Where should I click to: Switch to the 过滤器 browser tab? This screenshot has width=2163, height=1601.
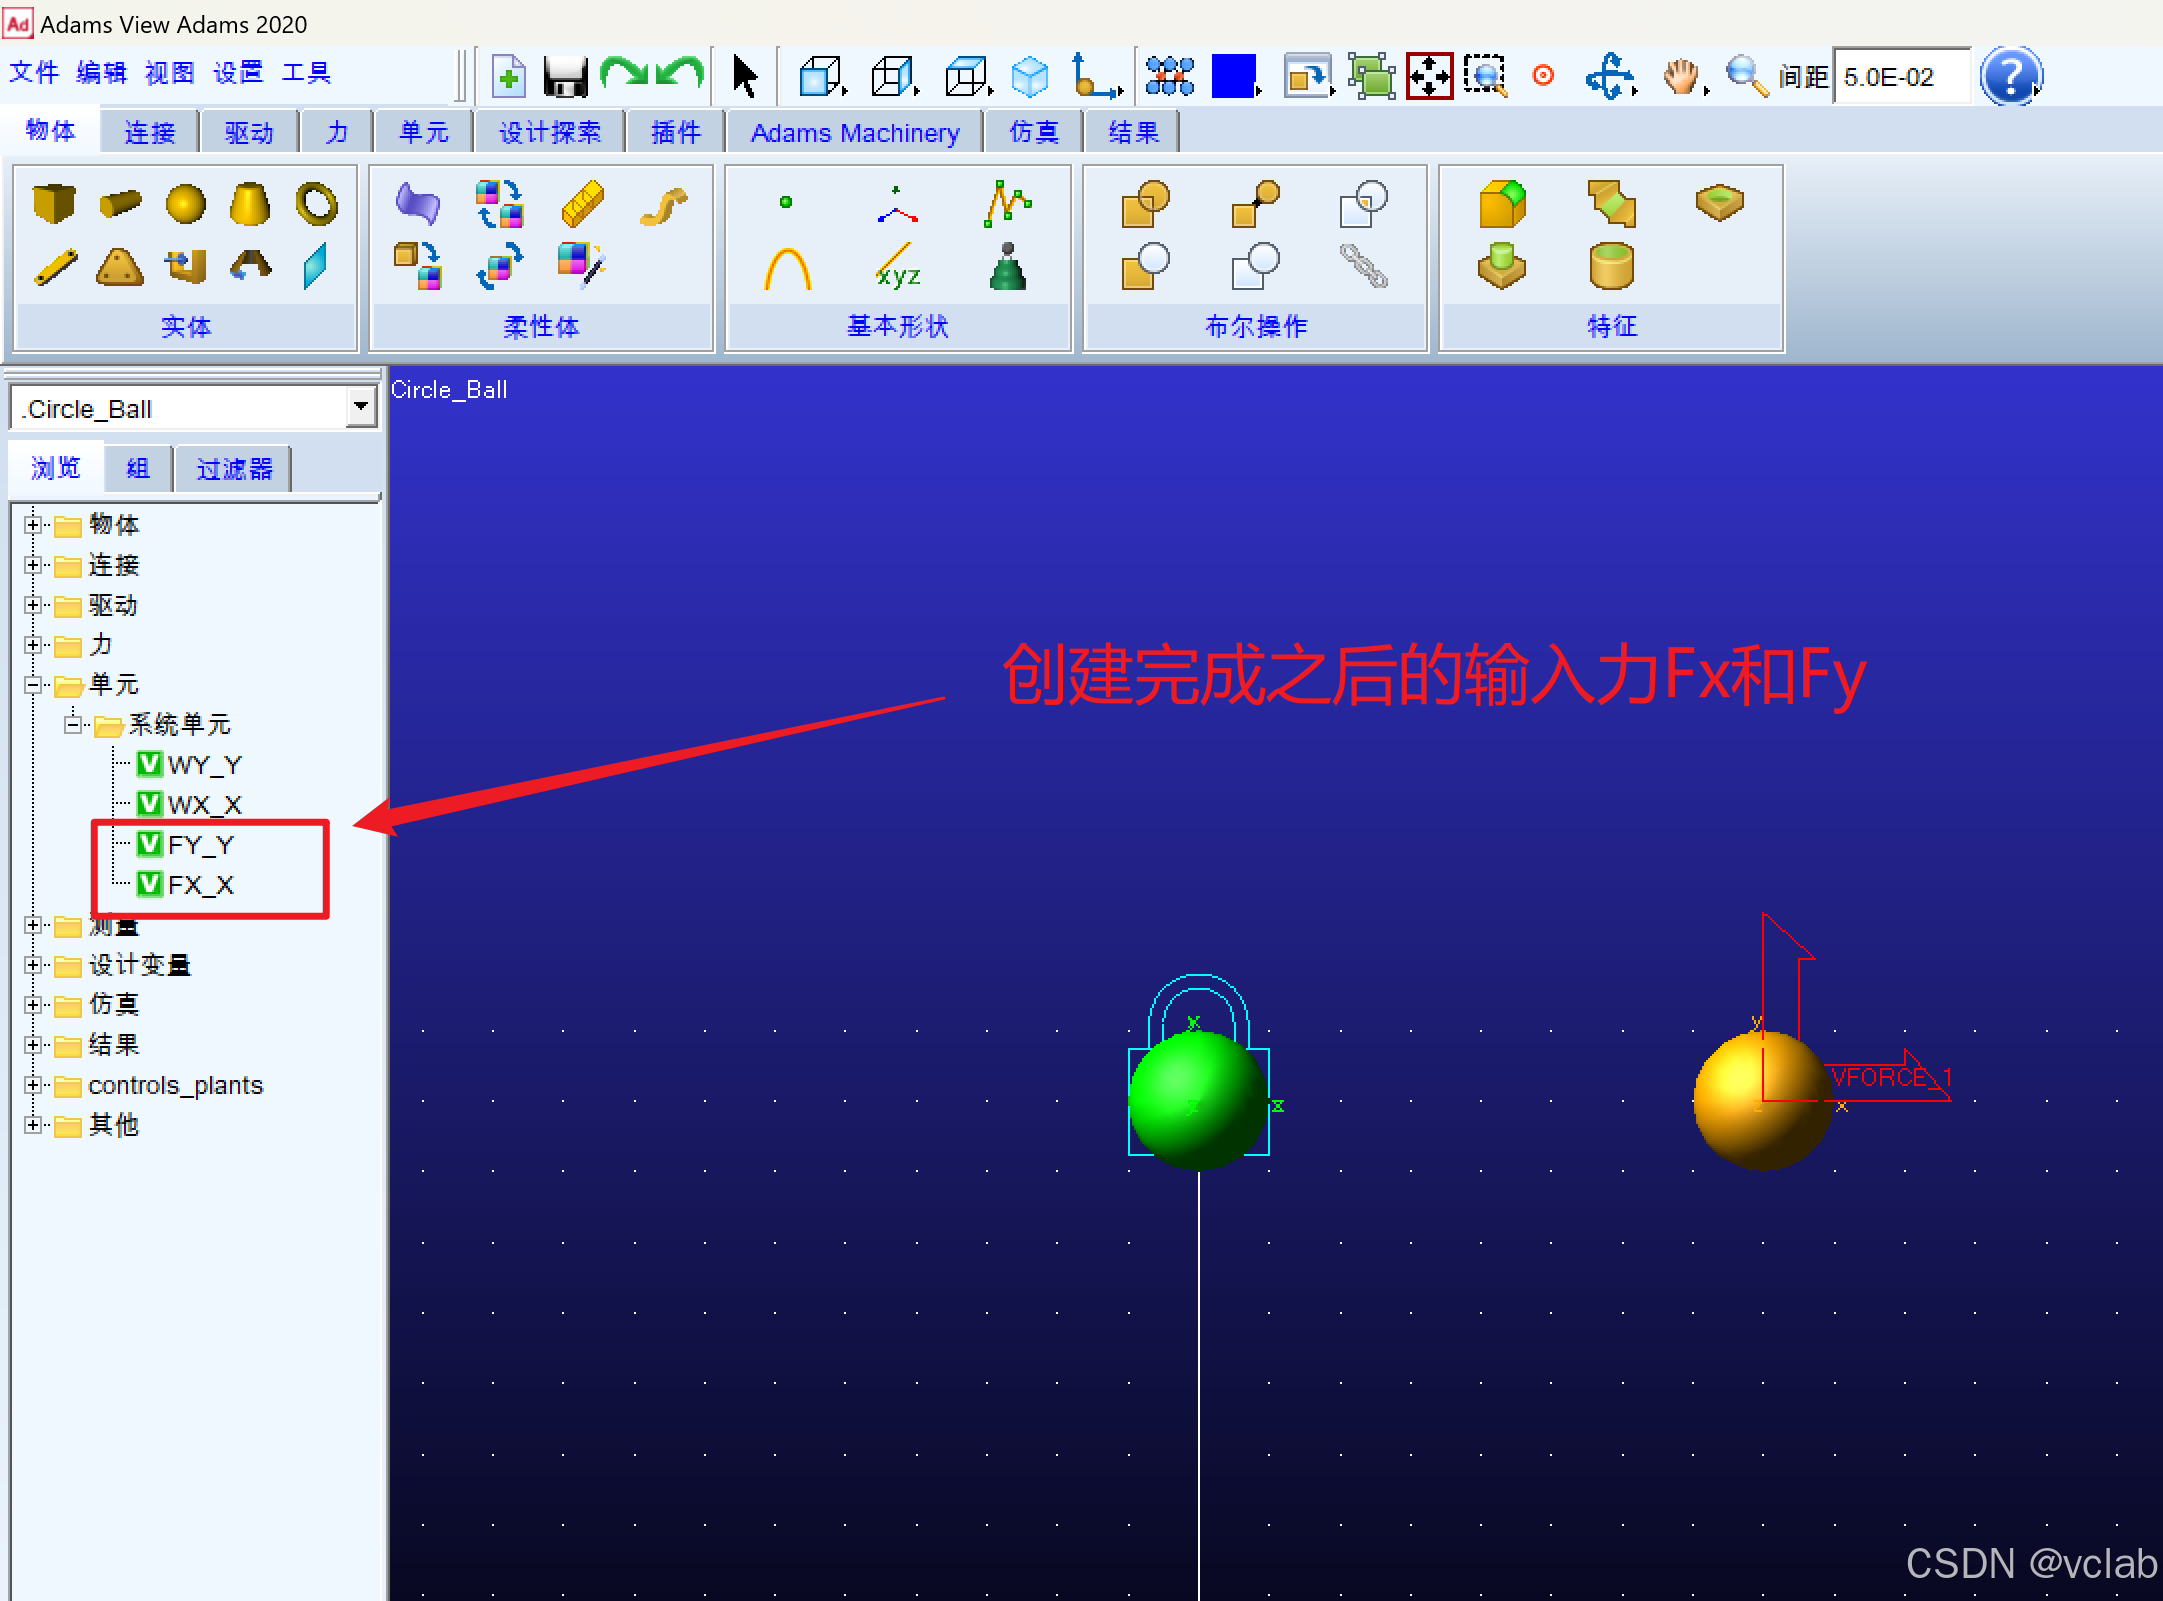[x=234, y=469]
